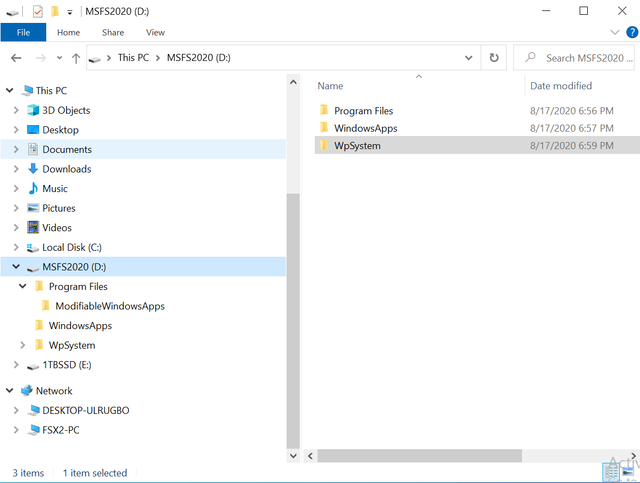Open the Help question mark icon
Image resolution: width=640 pixels, height=483 pixels.
tap(632, 32)
